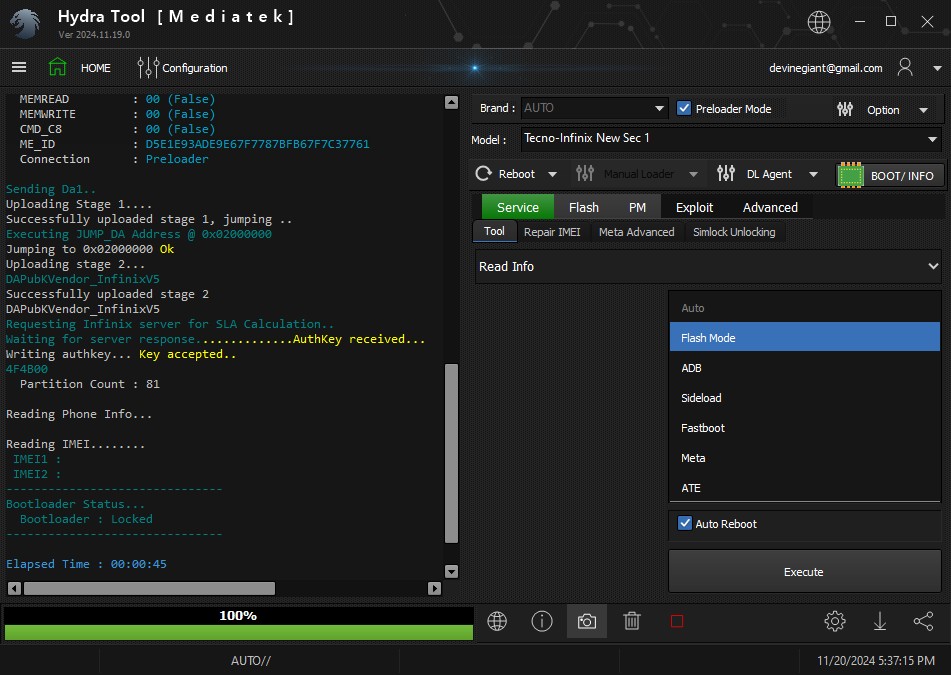Select ADB in the mode list
Viewport: 951px width, 675px height.
[805, 368]
